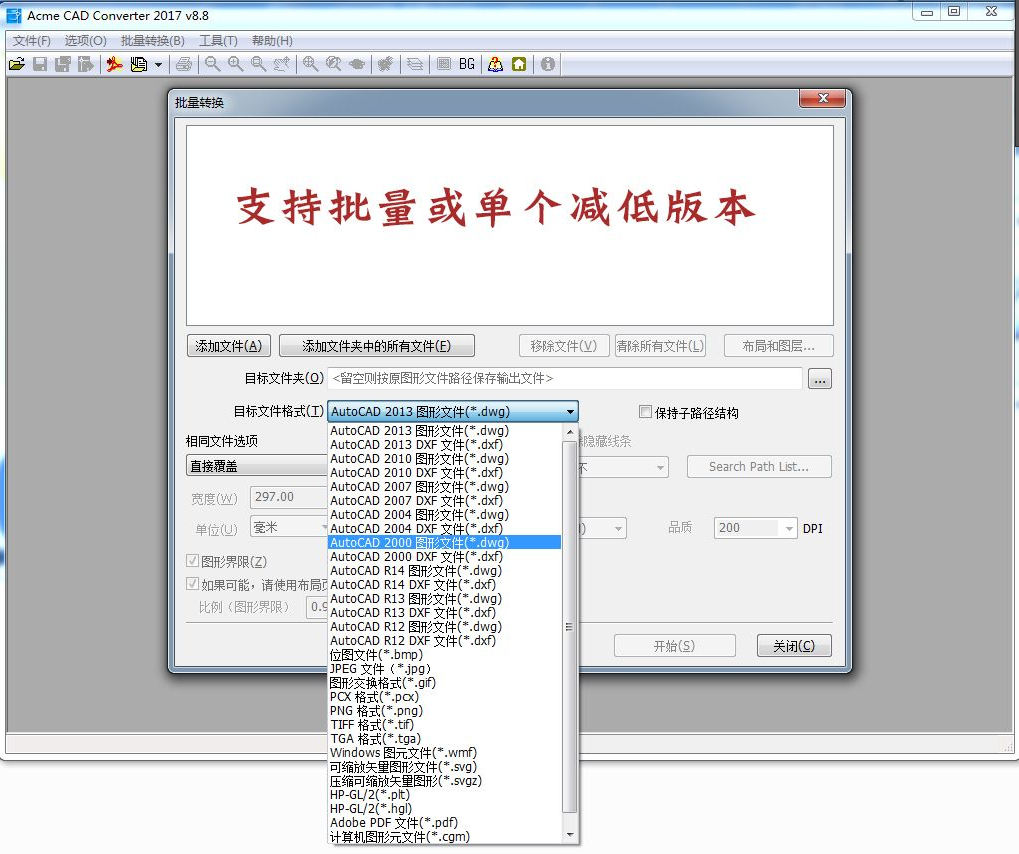Click the batch convert toolbar icon
The height and width of the screenshot is (854, 1019).
point(137,64)
